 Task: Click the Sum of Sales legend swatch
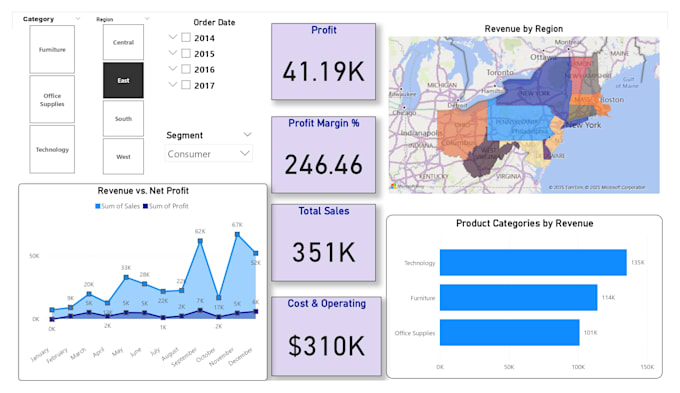[x=98, y=206]
